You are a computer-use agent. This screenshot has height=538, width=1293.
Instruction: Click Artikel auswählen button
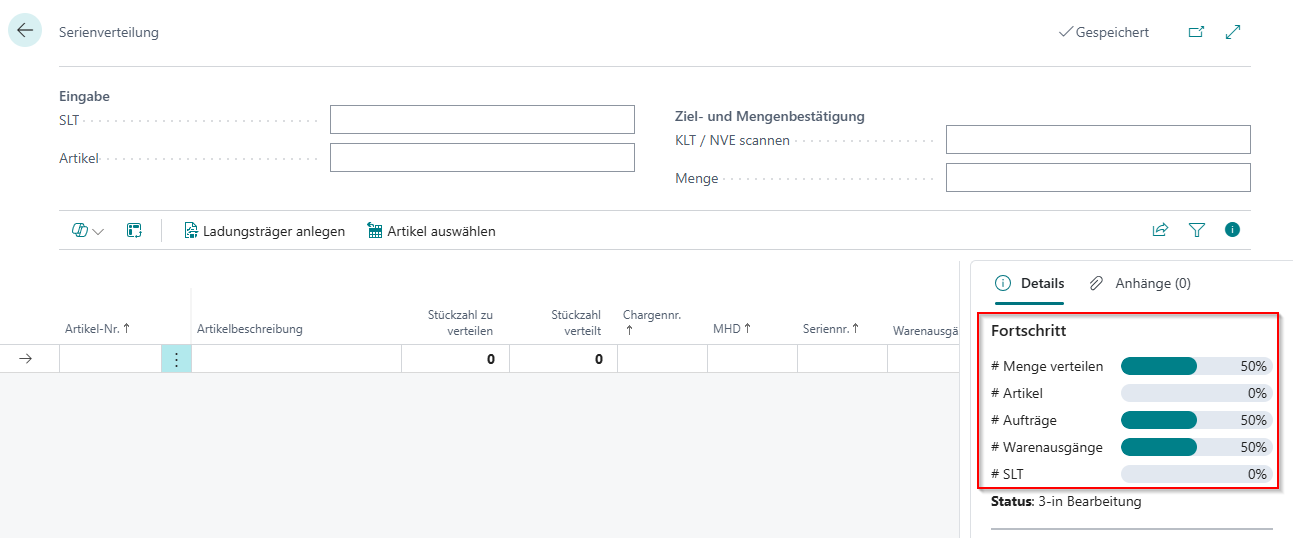(432, 231)
